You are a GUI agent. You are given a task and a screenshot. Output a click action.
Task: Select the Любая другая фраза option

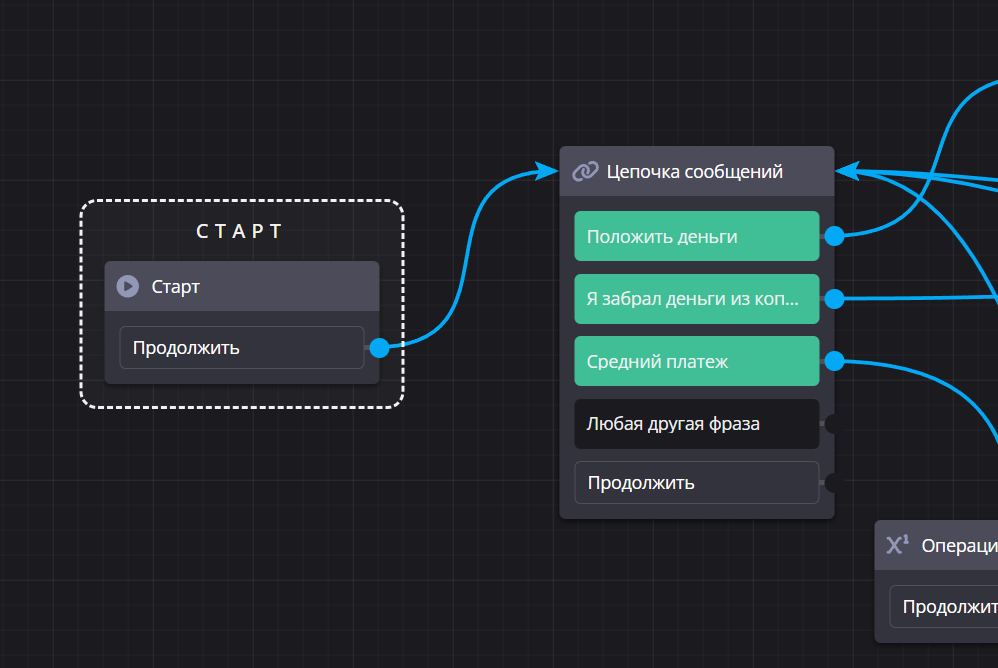coord(696,424)
